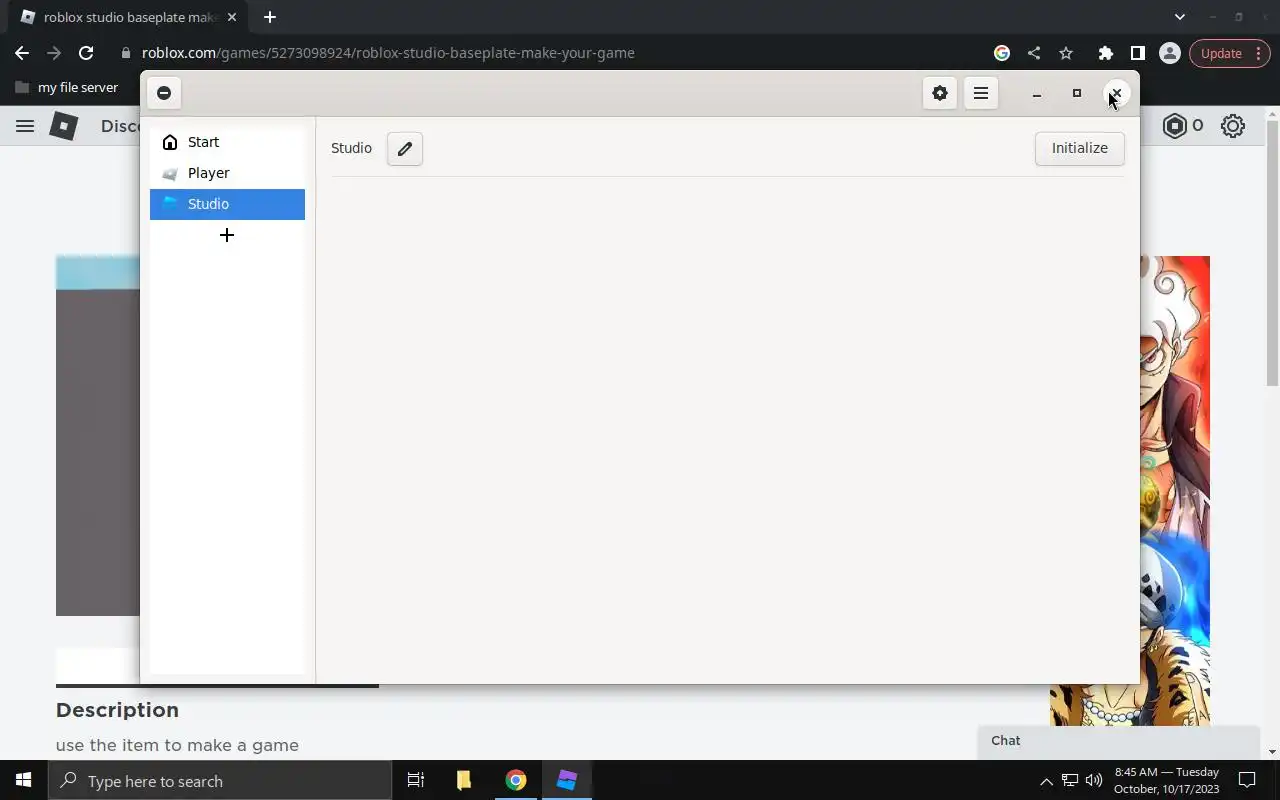Open Roblox settings gear on the page

click(1233, 126)
